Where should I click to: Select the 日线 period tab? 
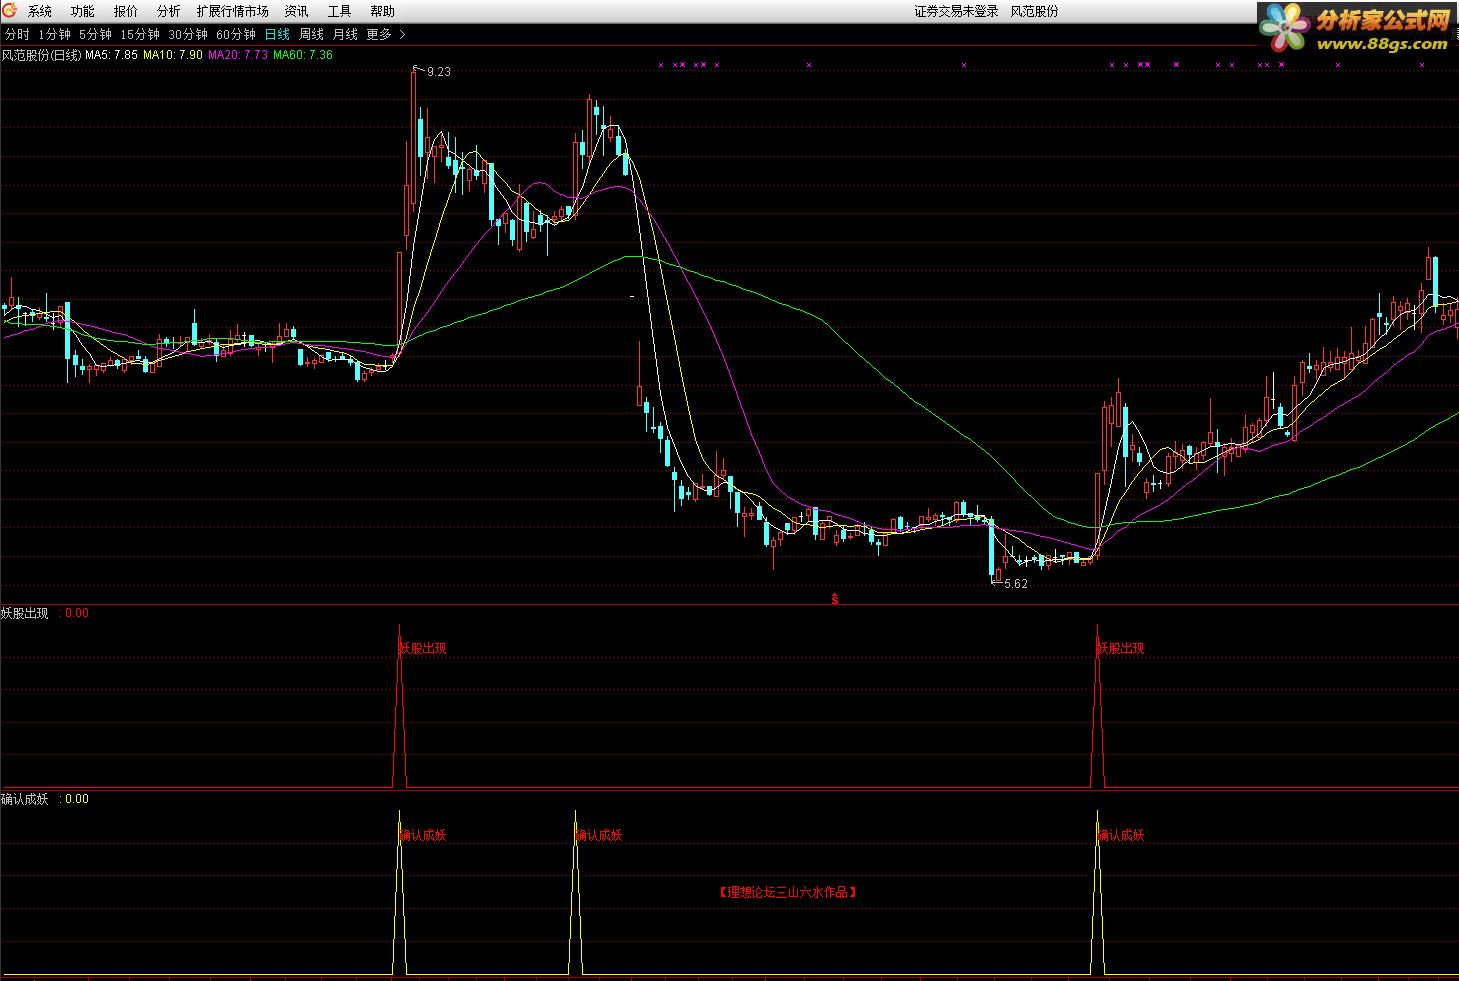point(277,34)
